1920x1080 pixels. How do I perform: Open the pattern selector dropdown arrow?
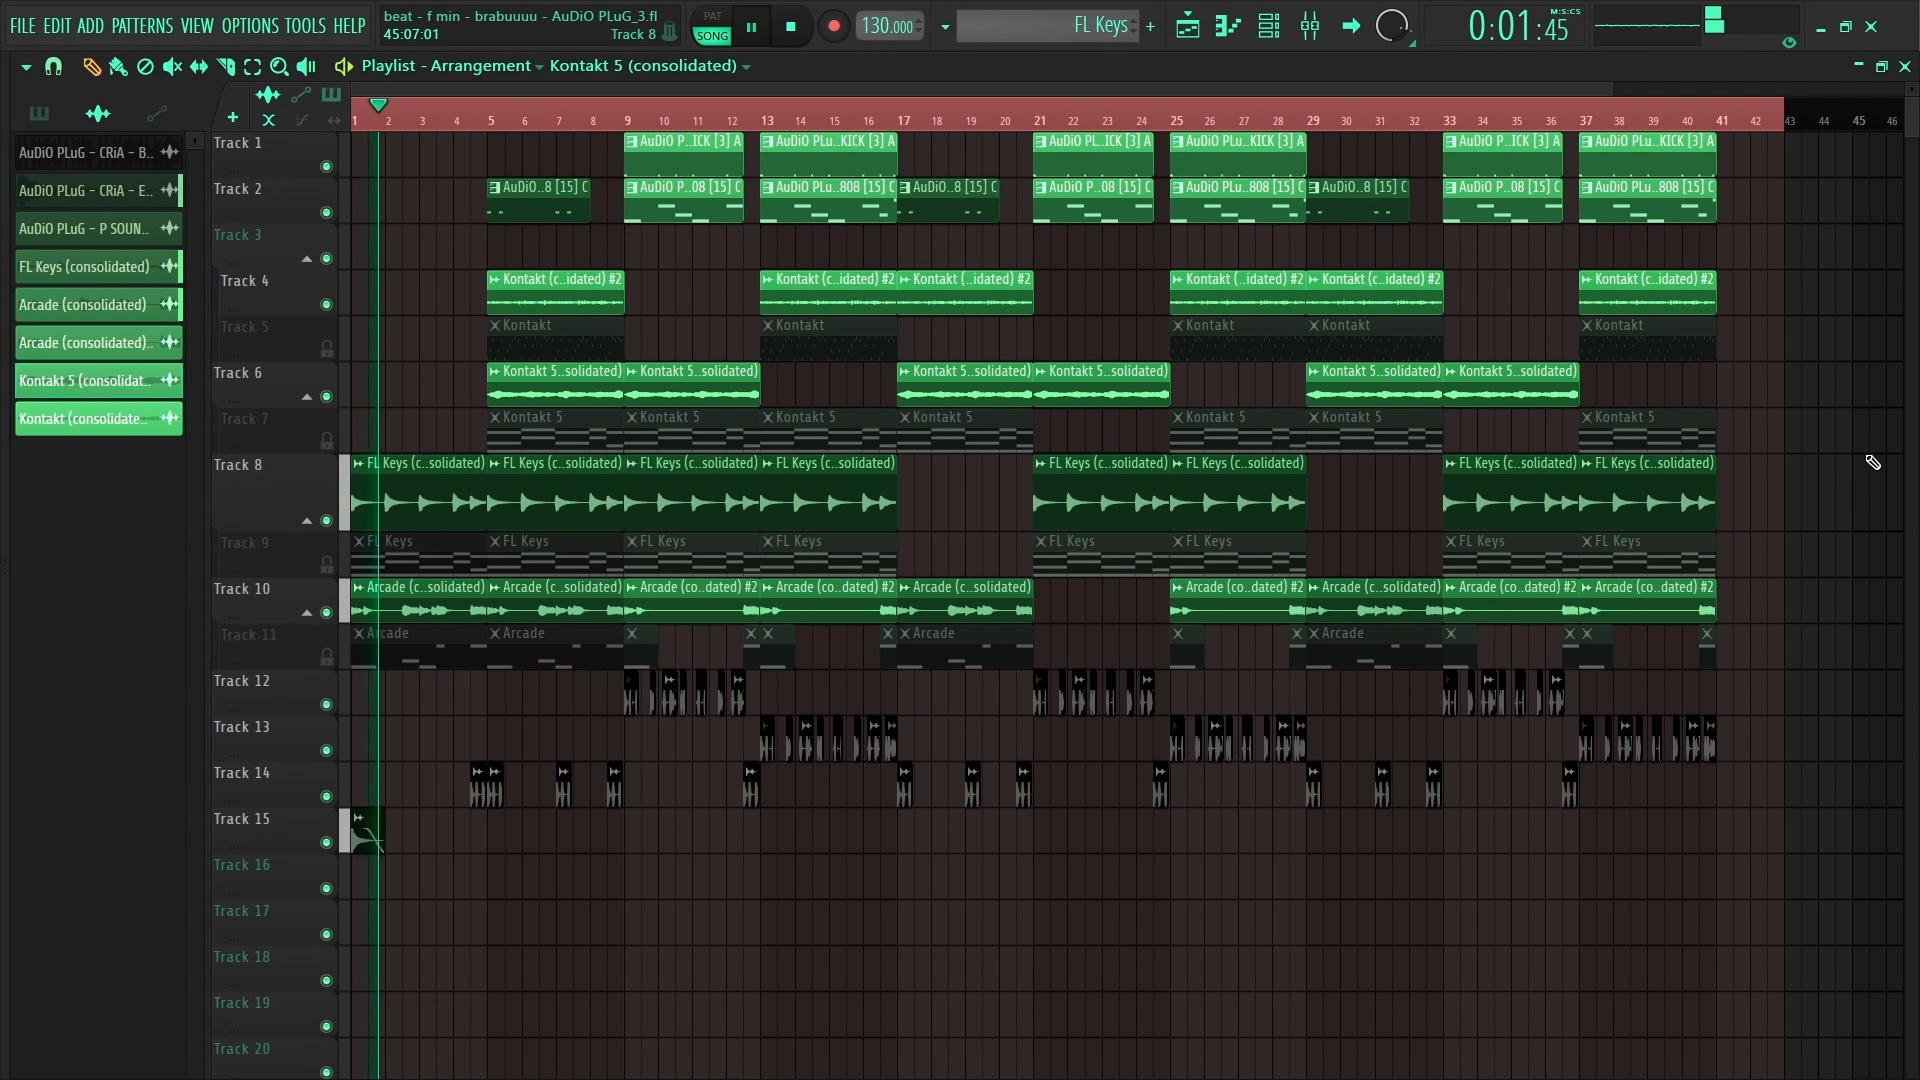point(944,26)
